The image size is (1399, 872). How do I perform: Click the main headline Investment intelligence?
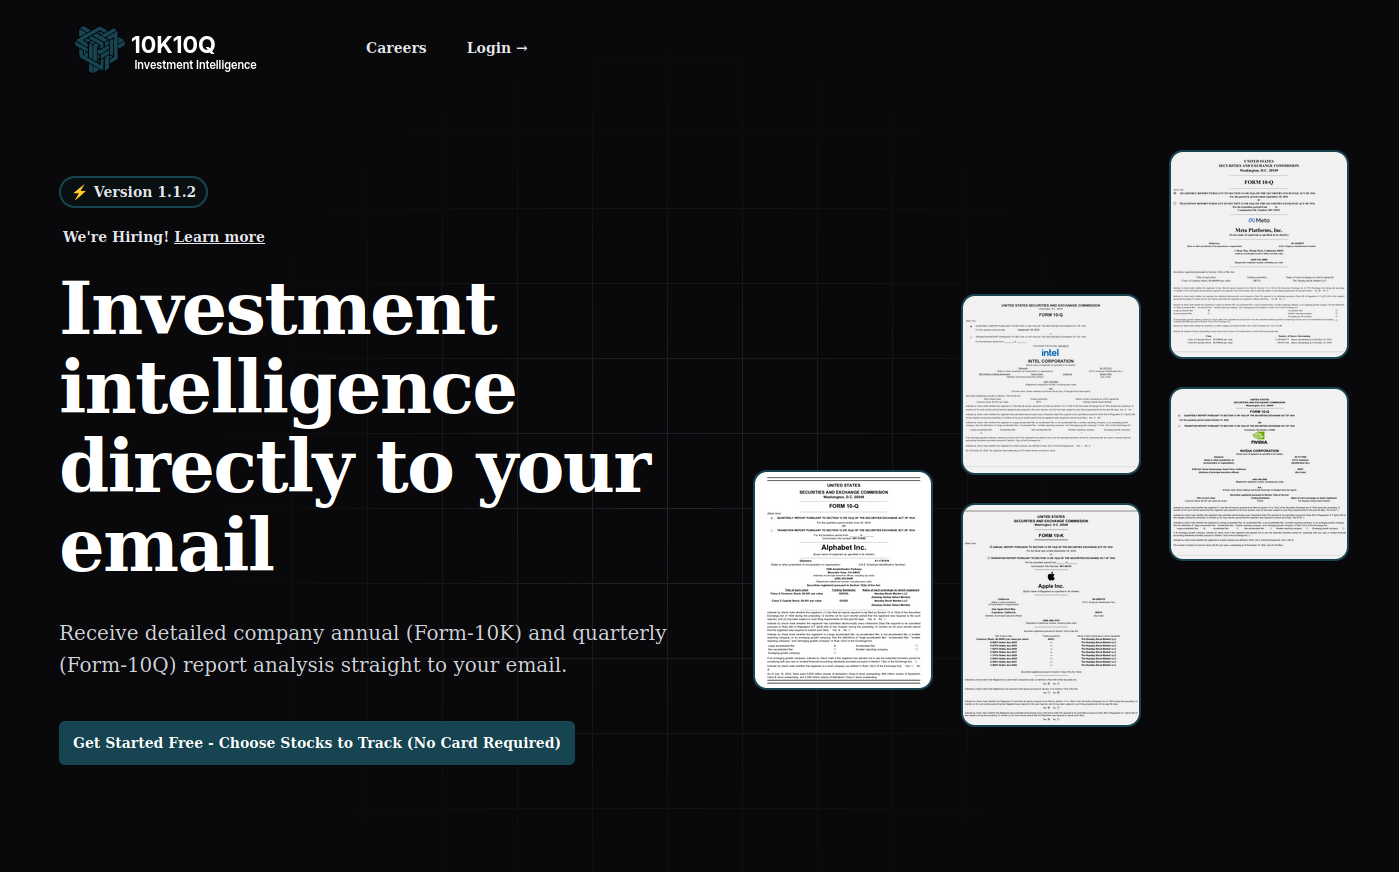click(x=356, y=425)
